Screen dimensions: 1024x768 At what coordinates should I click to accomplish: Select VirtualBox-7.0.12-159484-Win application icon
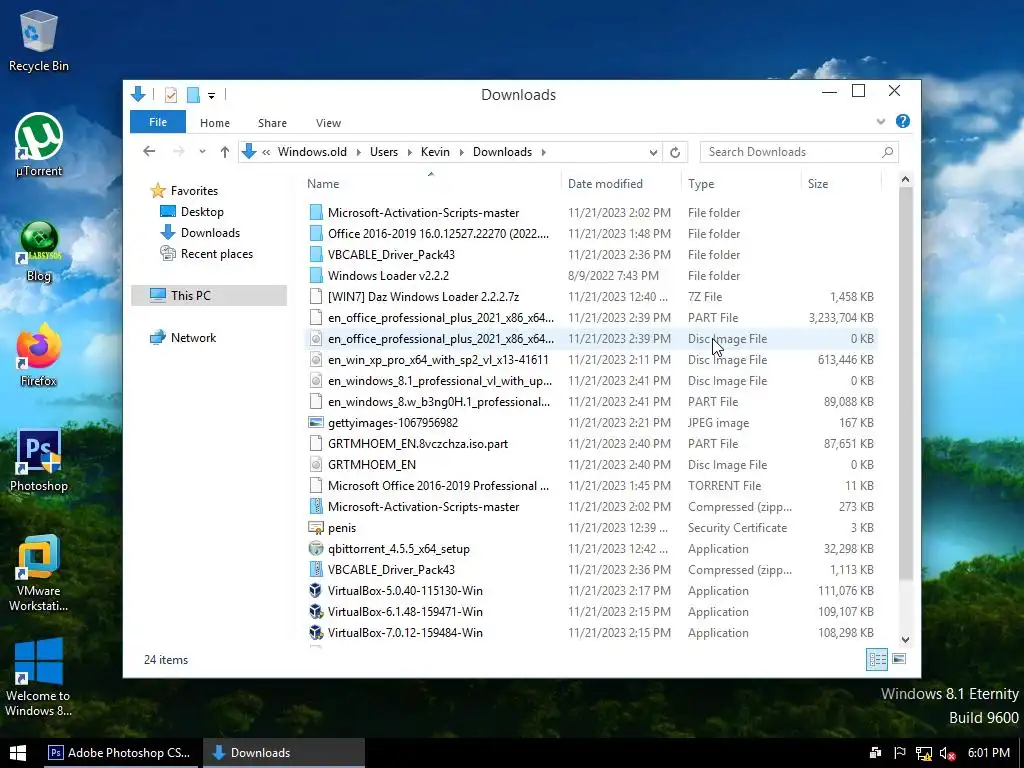click(316, 632)
